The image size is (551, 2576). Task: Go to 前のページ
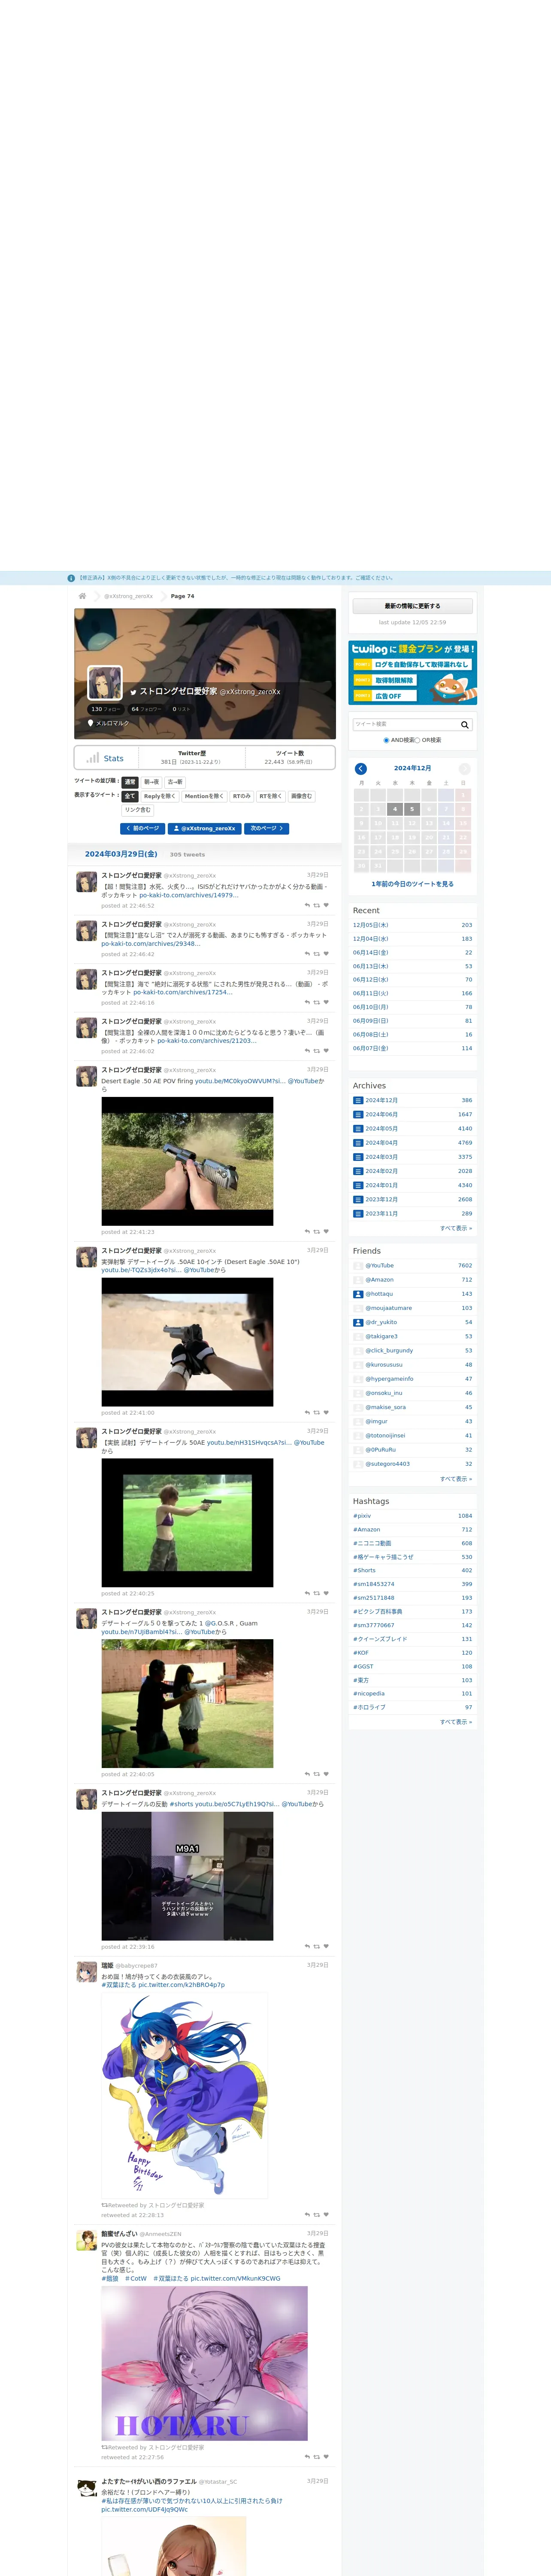click(142, 828)
